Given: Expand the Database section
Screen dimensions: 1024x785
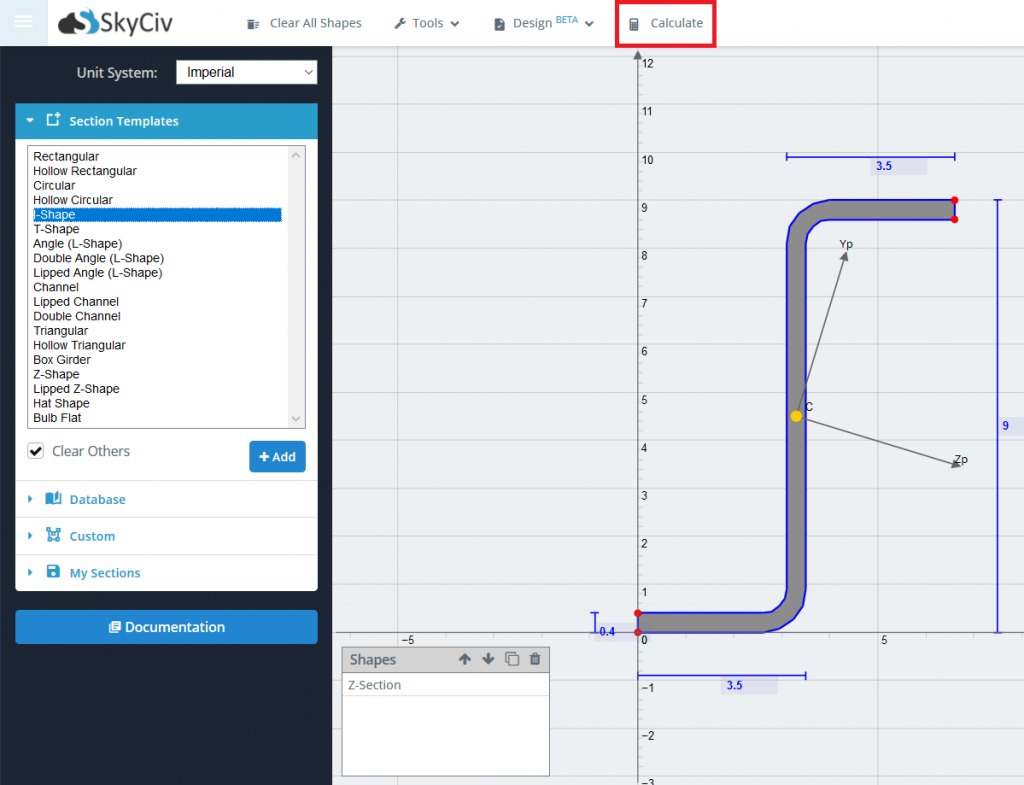Looking at the screenshot, I should [97, 499].
